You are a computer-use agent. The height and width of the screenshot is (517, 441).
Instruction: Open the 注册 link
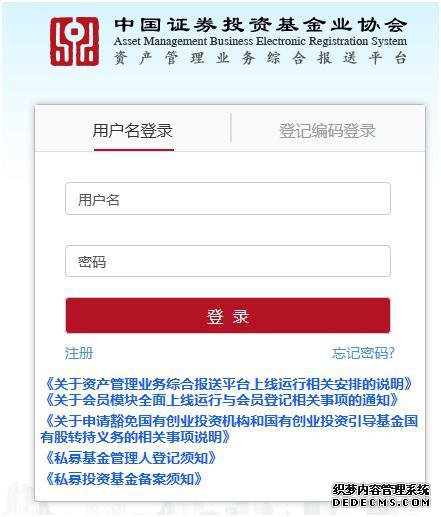click(79, 353)
